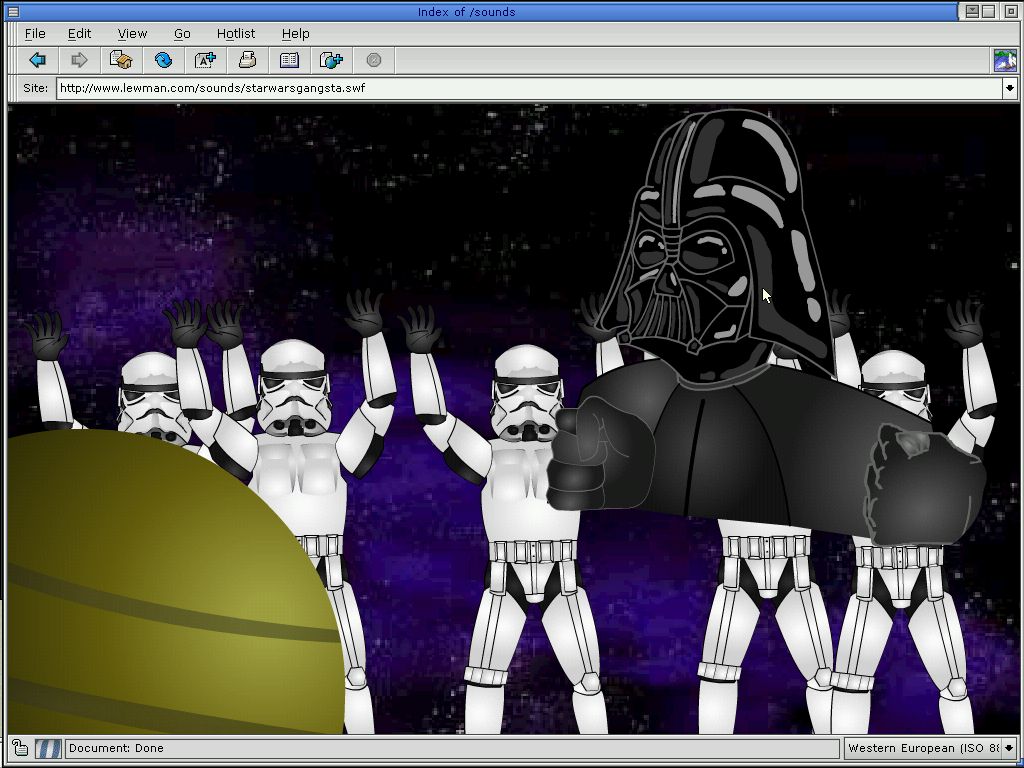Click the grayed Forward arrow button
Viewport: 1024px width, 768px height.
[x=79, y=60]
